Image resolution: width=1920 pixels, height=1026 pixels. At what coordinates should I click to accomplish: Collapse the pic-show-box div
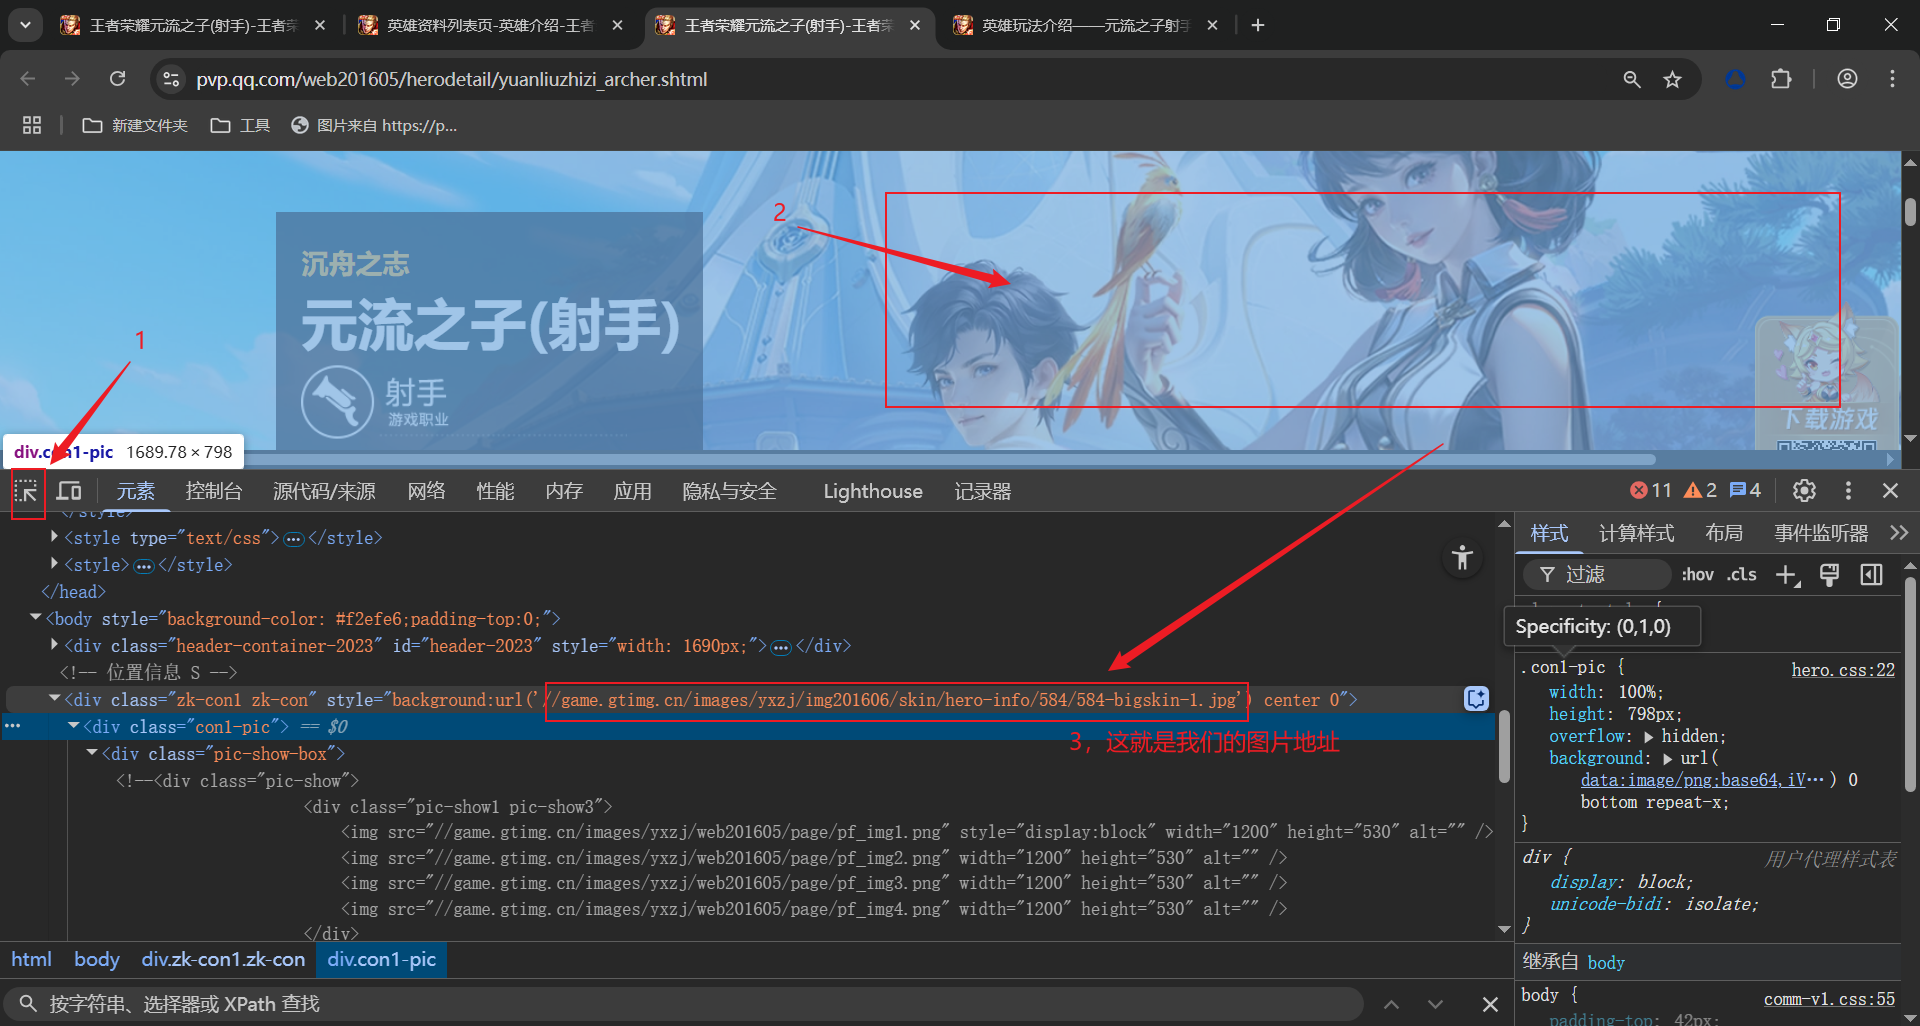(92, 753)
